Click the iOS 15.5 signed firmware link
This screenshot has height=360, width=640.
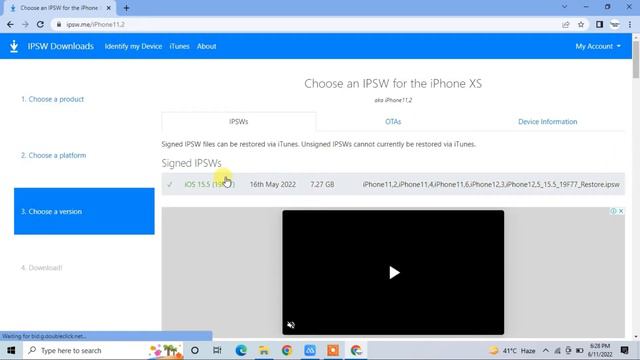click(209, 184)
